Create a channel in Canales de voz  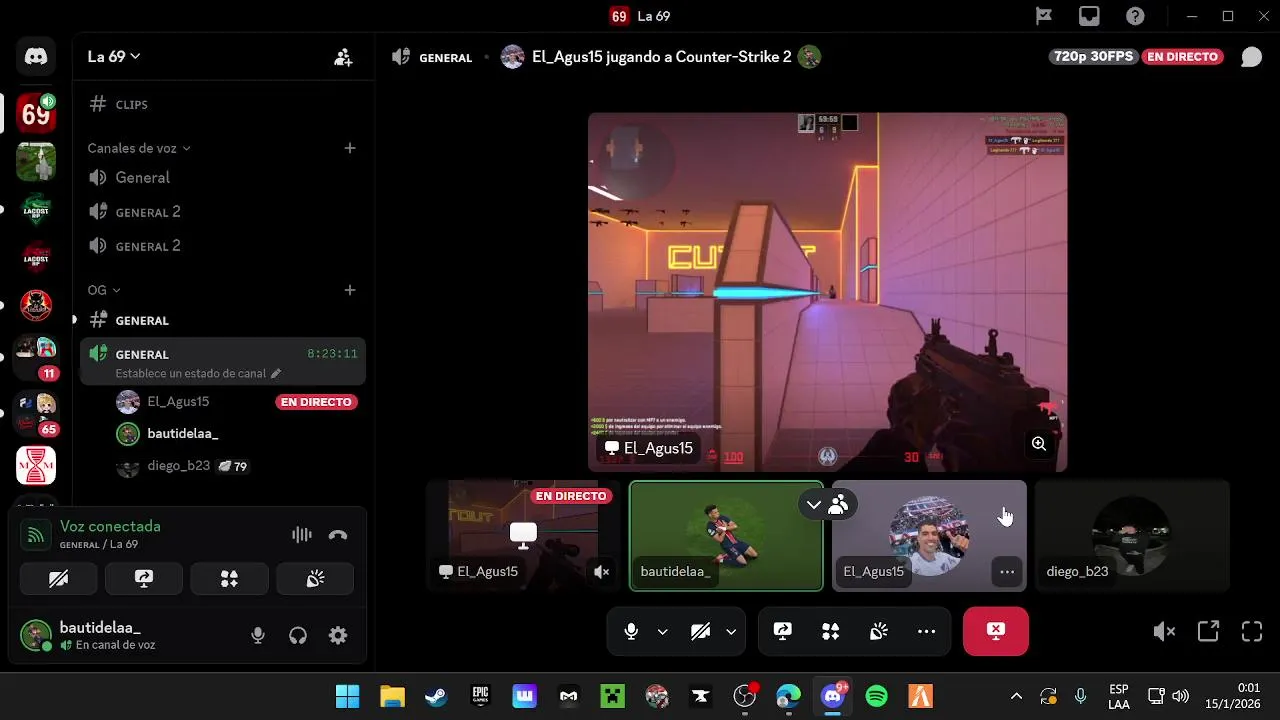350,148
